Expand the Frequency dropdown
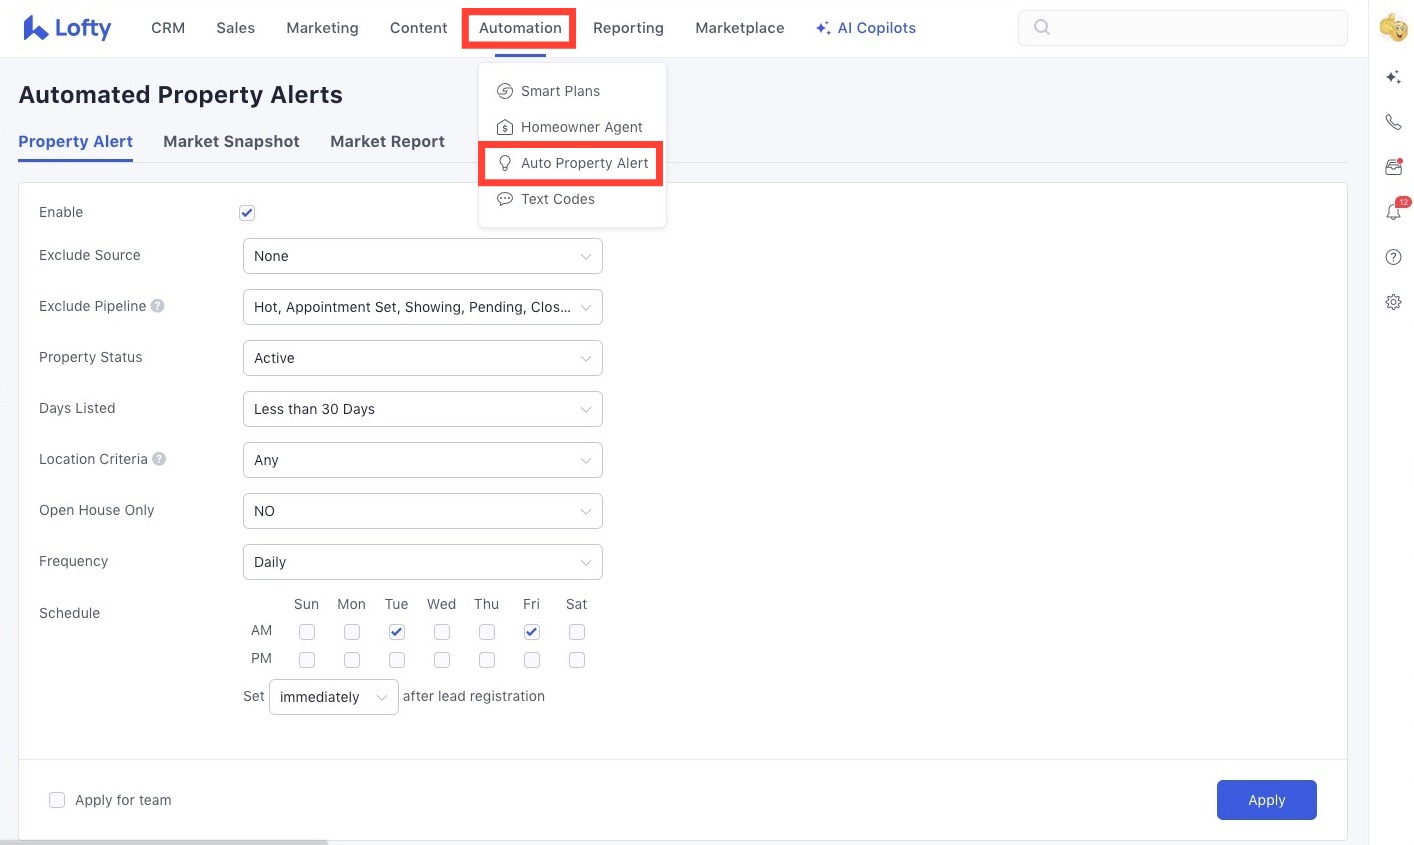The image size is (1414, 845). (x=422, y=562)
